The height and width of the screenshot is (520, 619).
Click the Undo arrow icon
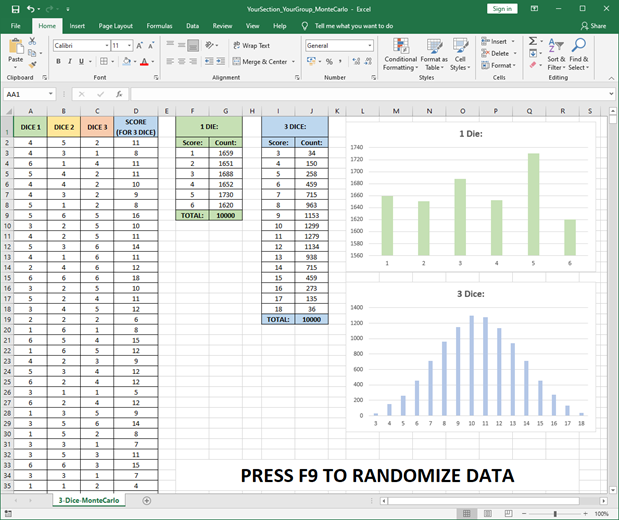pos(31,9)
